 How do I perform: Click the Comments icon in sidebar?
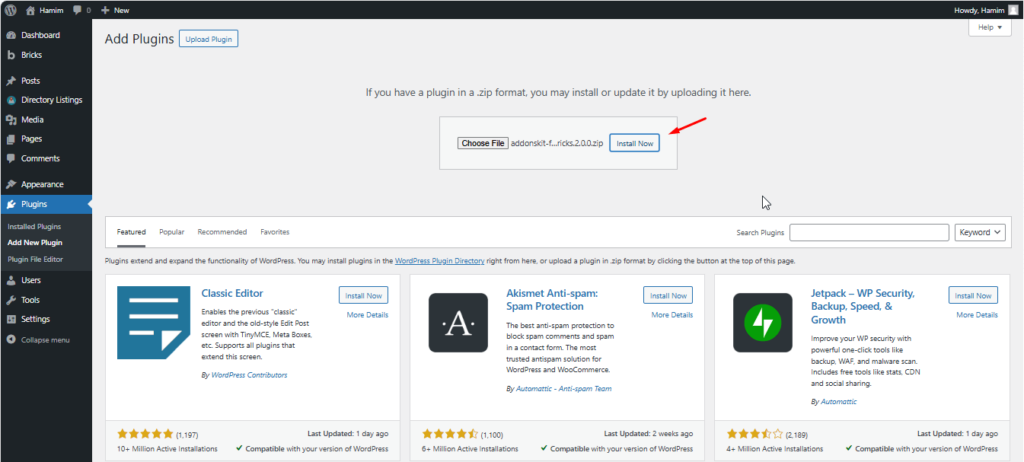[x=10, y=158]
